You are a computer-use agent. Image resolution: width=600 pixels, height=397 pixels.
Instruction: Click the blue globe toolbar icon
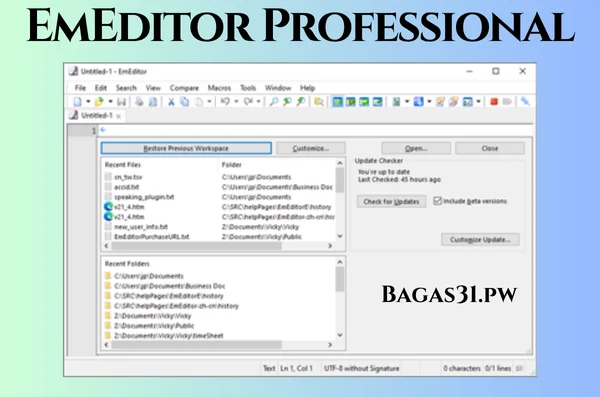click(x=419, y=101)
